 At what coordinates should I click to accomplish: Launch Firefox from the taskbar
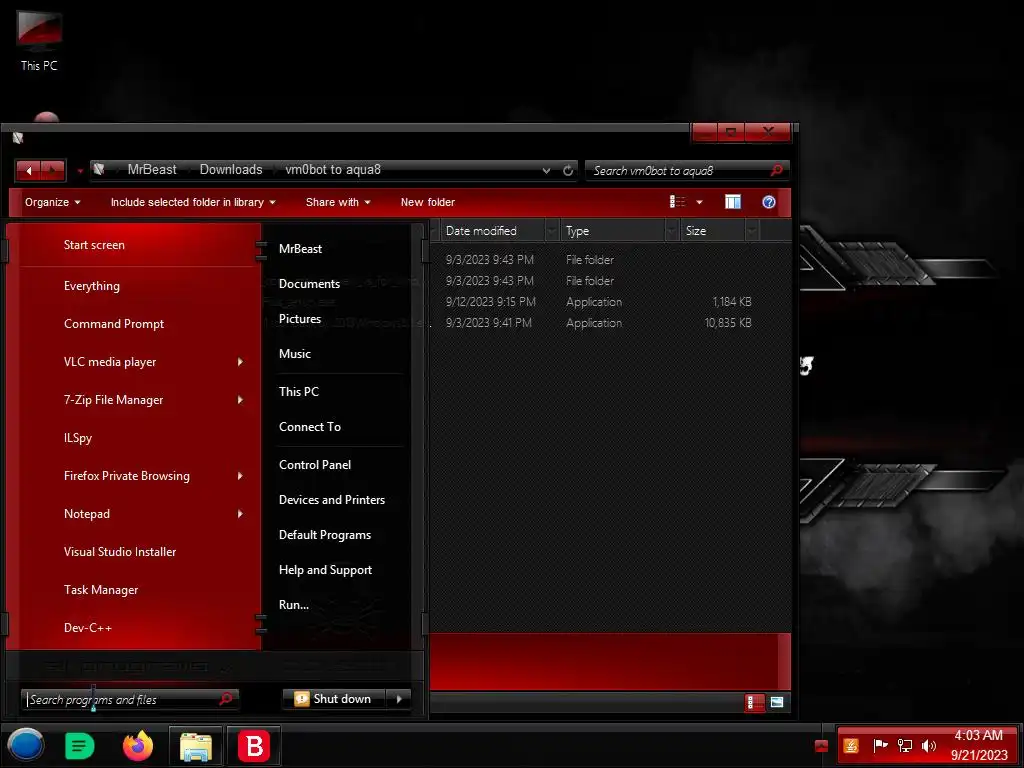point(138,746)
